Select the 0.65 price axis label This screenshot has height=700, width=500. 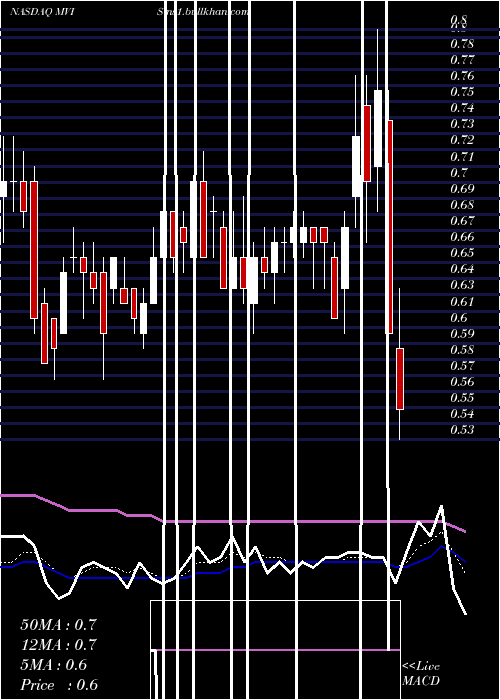(x=462, y=253)
